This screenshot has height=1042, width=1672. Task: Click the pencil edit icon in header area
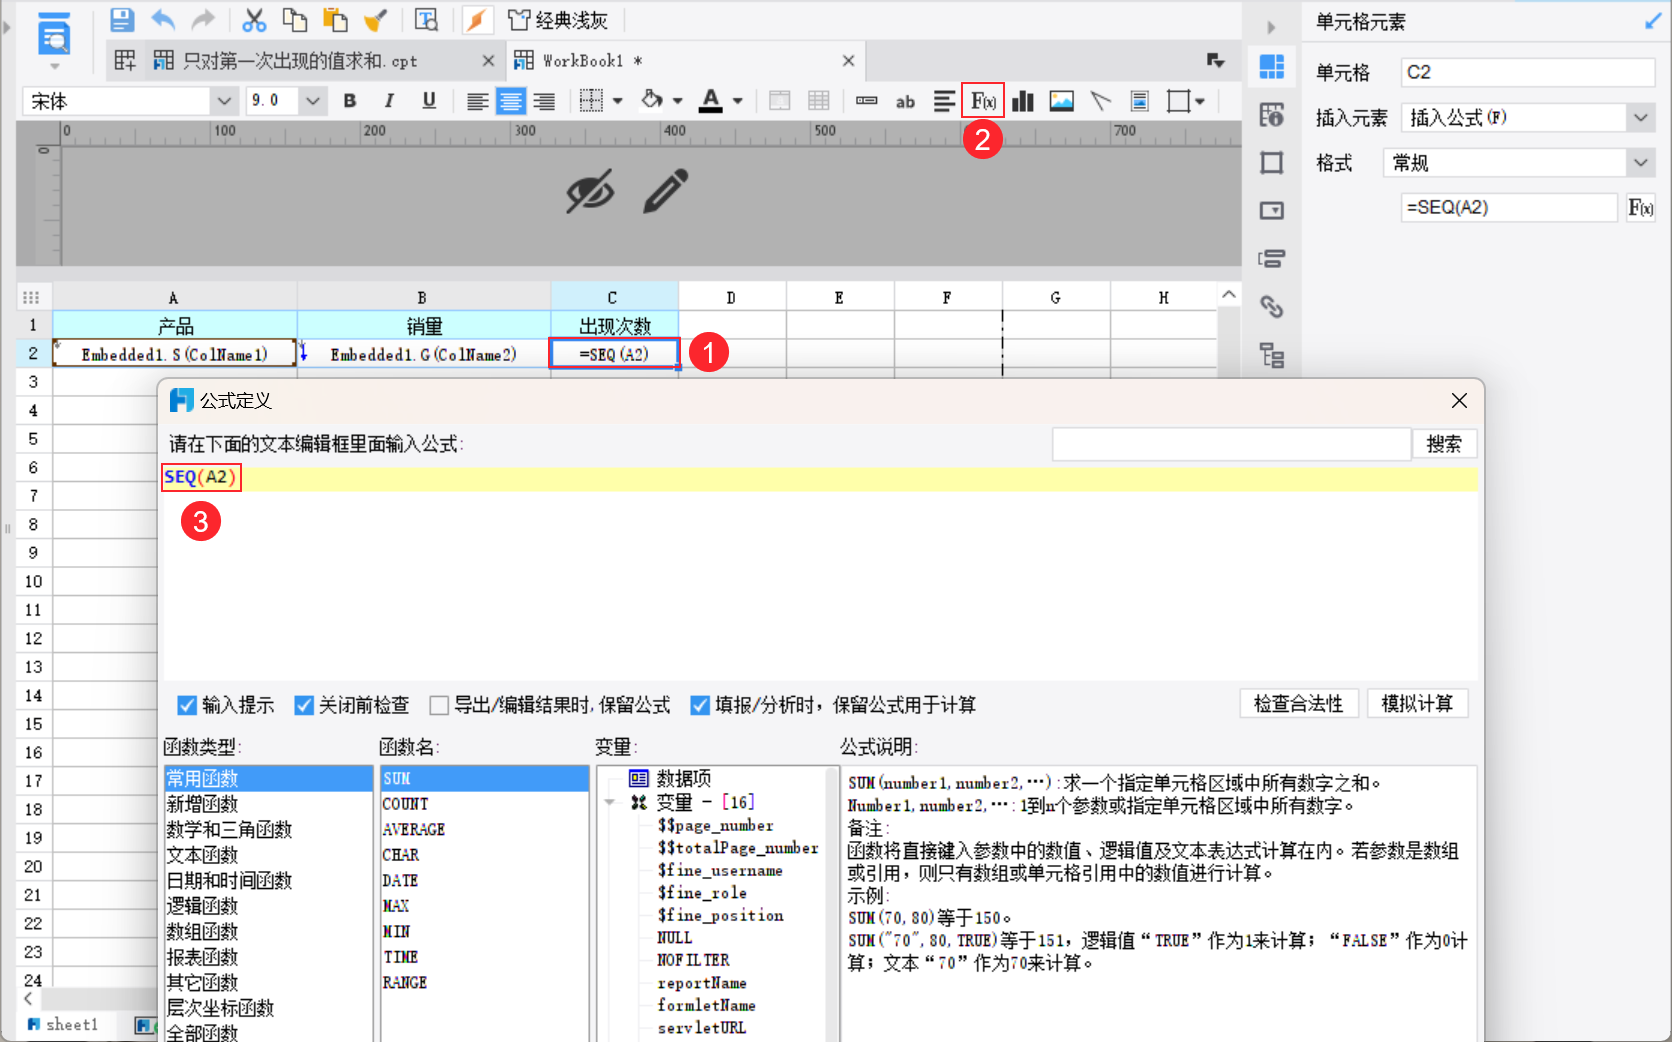click(x=665, y=191)
